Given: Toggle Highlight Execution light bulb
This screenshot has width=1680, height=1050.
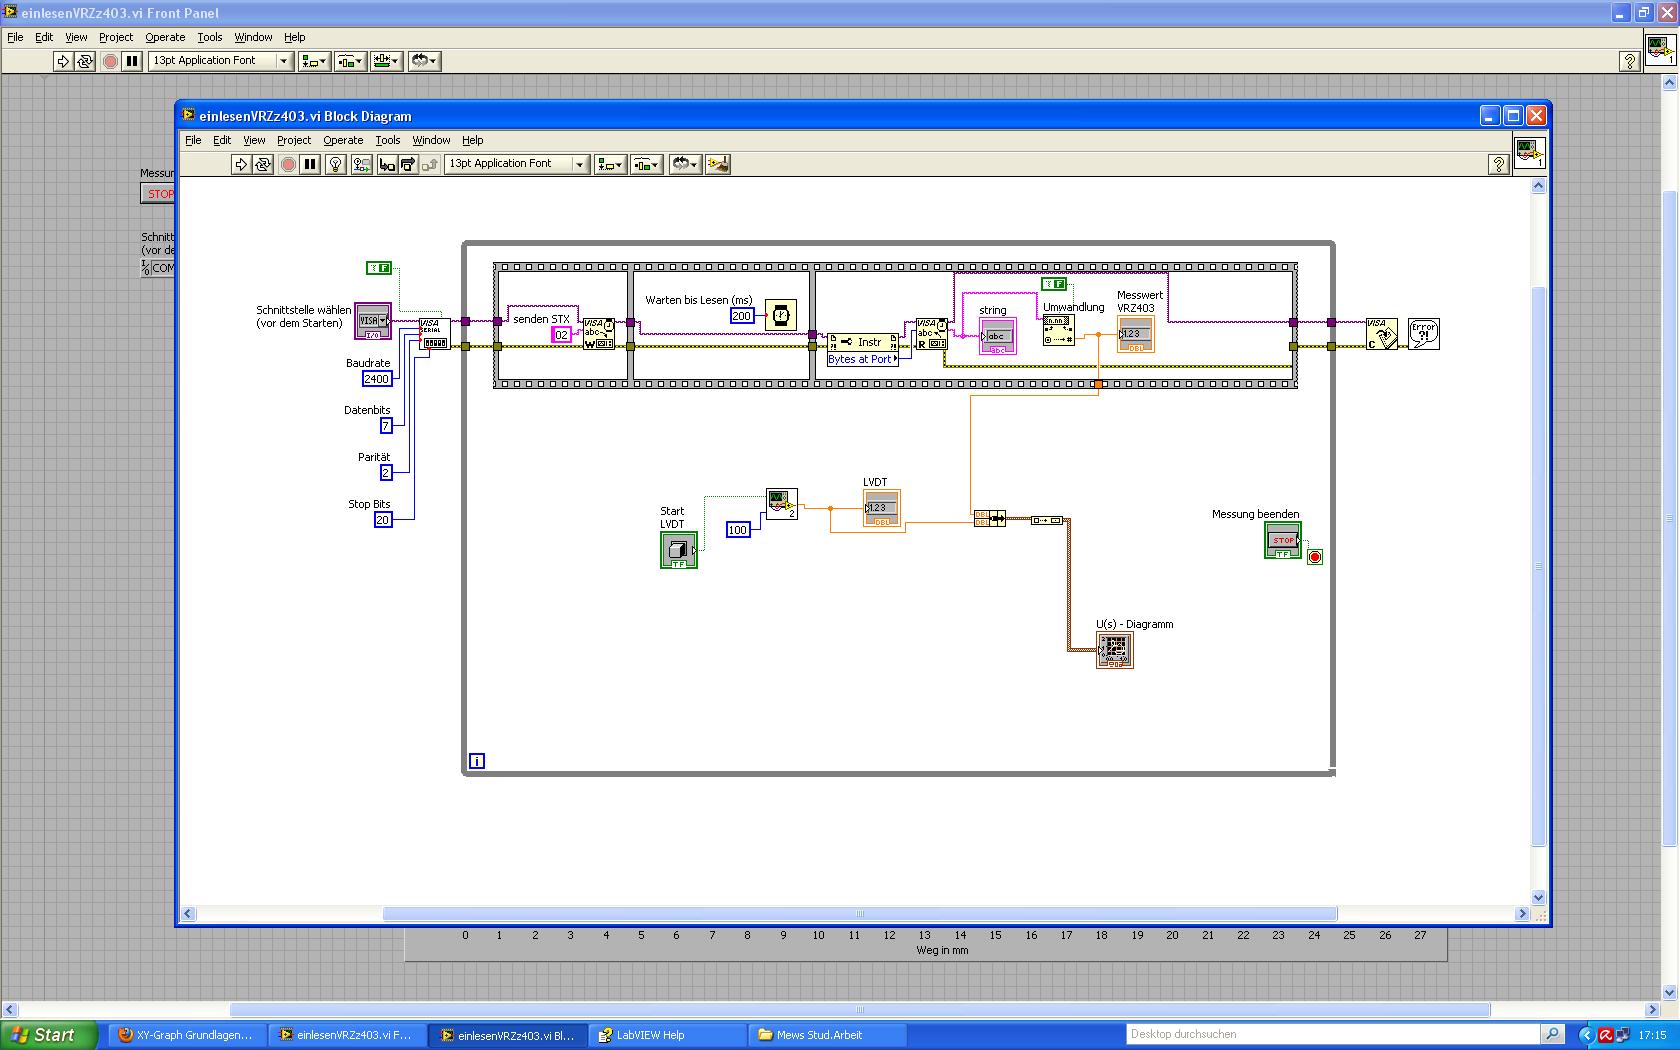Looking at the screenshot, I should pos(336,164).
